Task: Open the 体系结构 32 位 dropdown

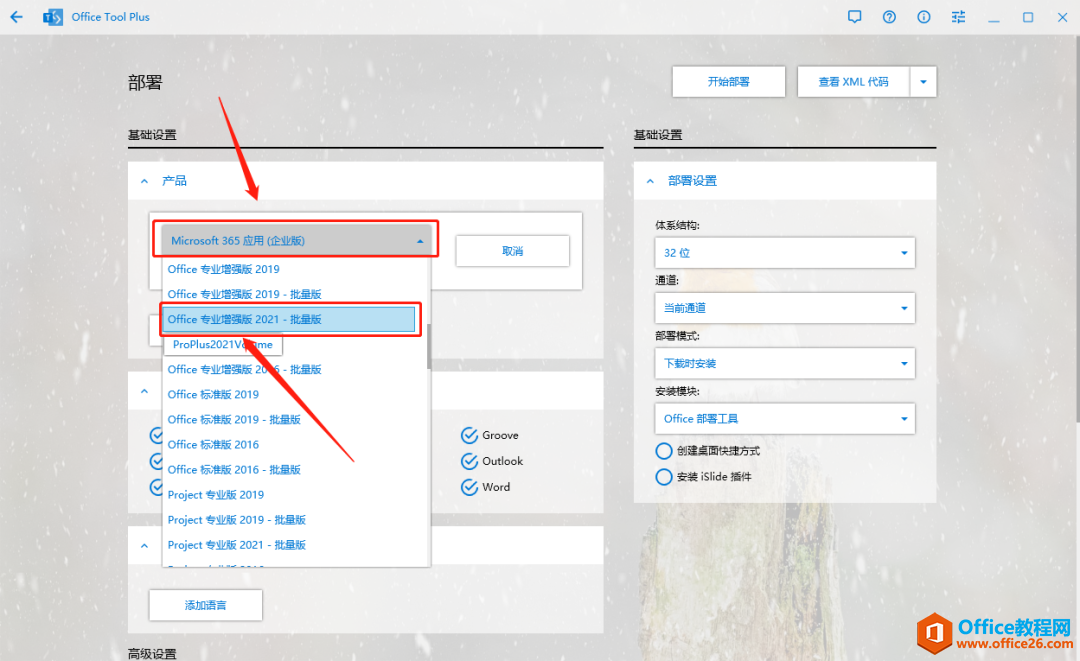Action: tap(785, 253)
